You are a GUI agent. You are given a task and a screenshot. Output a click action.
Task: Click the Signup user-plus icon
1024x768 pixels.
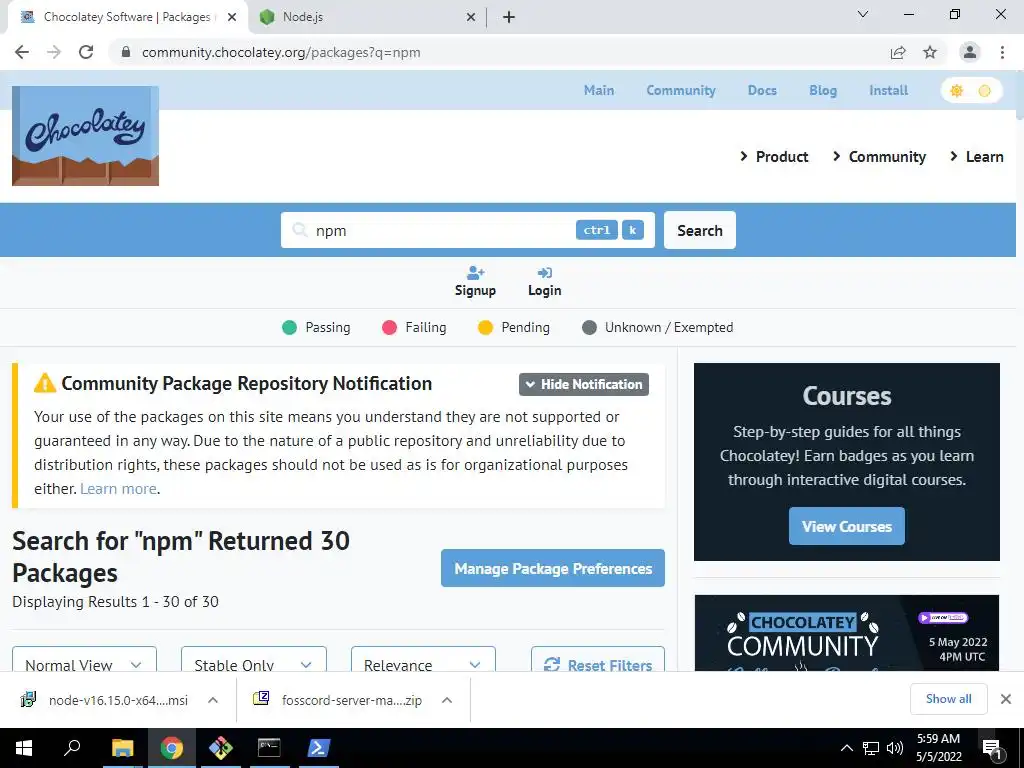(x=475, y=272)
